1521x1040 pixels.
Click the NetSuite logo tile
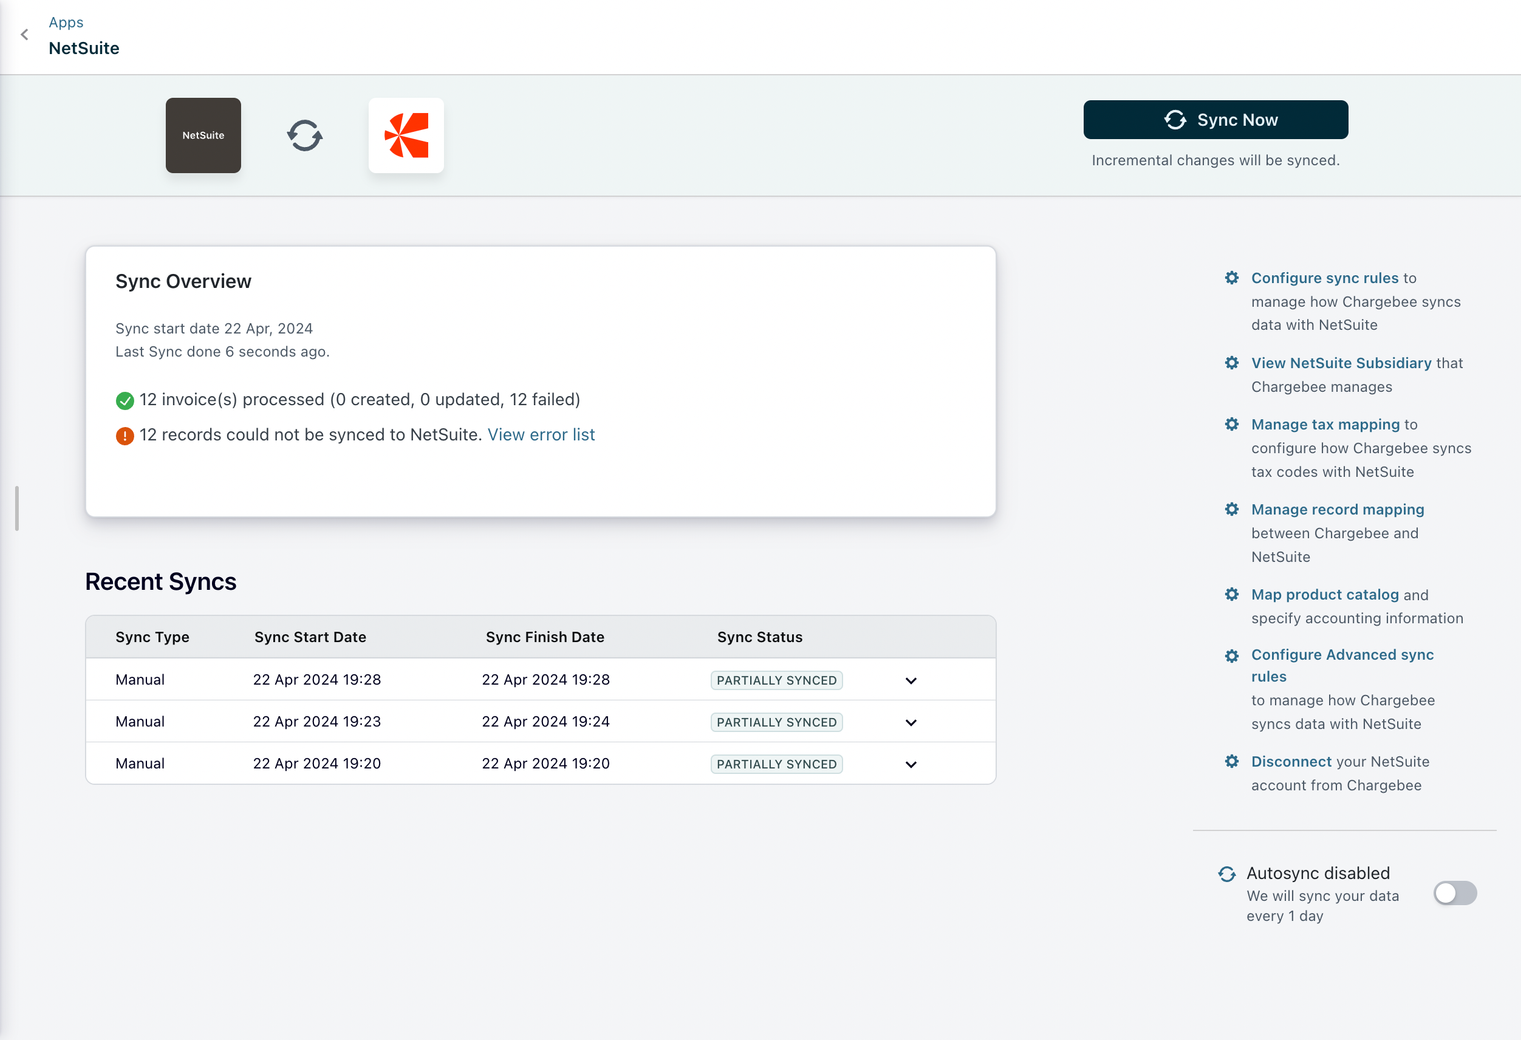click(203, 135)
